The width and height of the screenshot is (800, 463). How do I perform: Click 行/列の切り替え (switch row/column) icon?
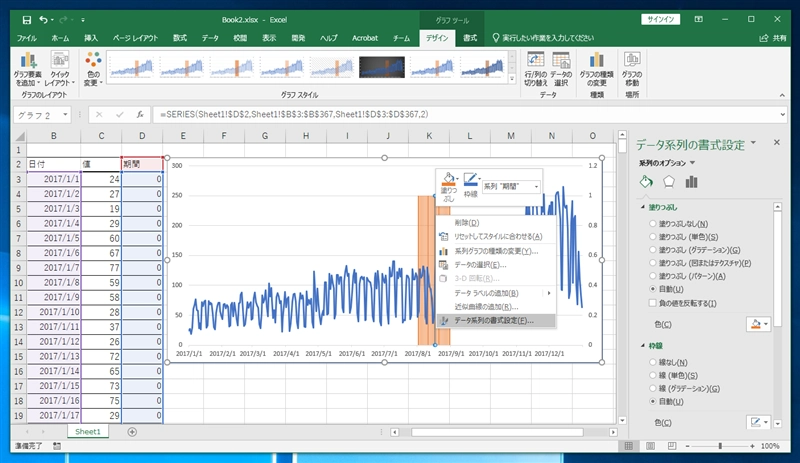(x=536, y=69)
